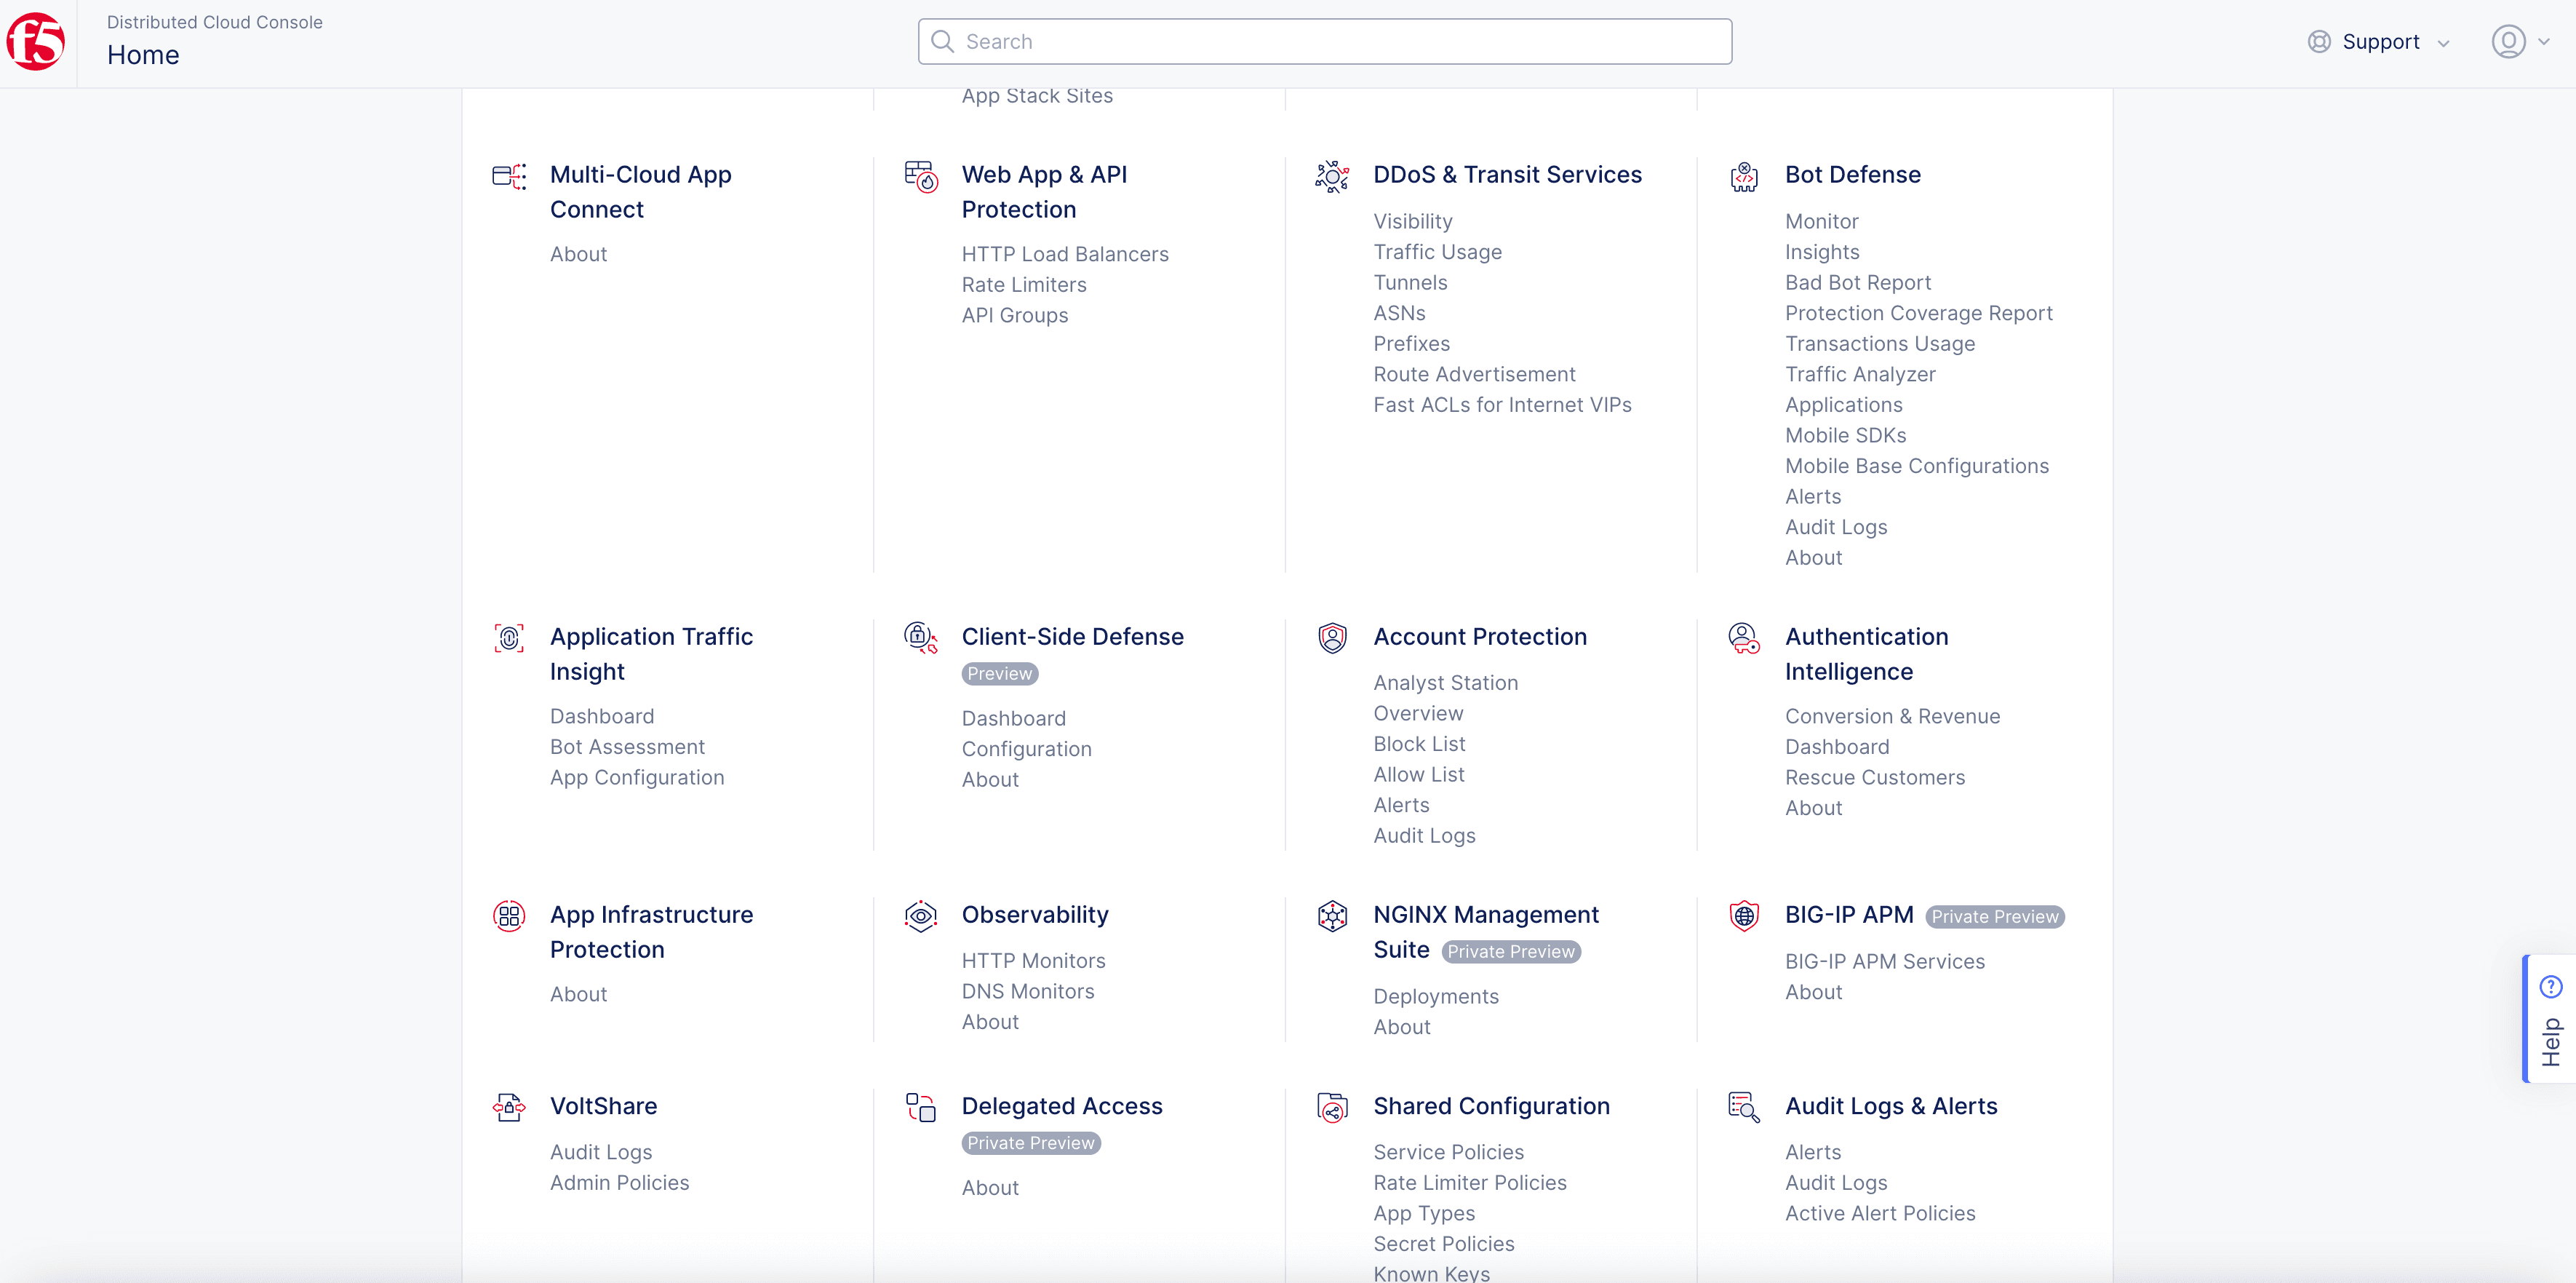2576x1283 pixels.
Task: Click the VoltShare service icon
Action: [x=509, y=1107]
